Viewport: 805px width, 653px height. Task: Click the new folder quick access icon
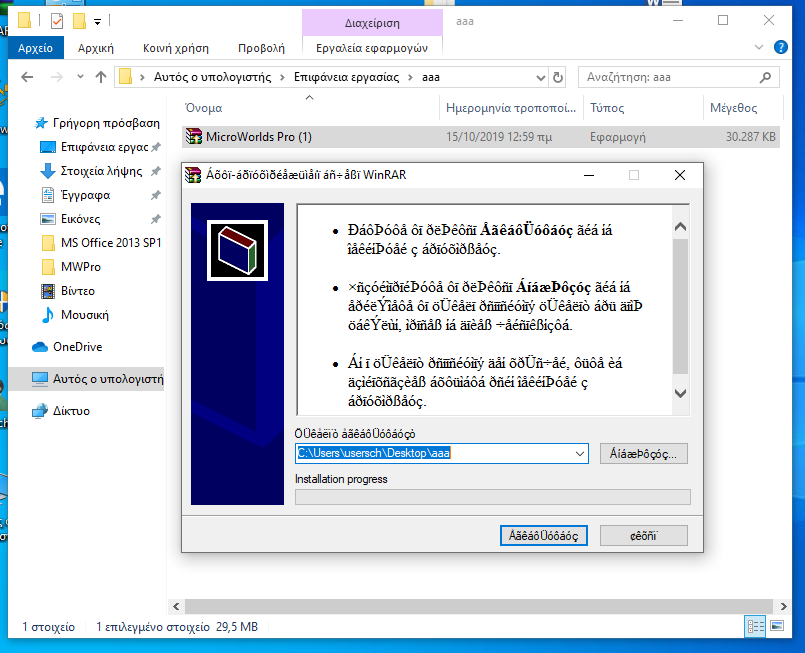(79, 21)
